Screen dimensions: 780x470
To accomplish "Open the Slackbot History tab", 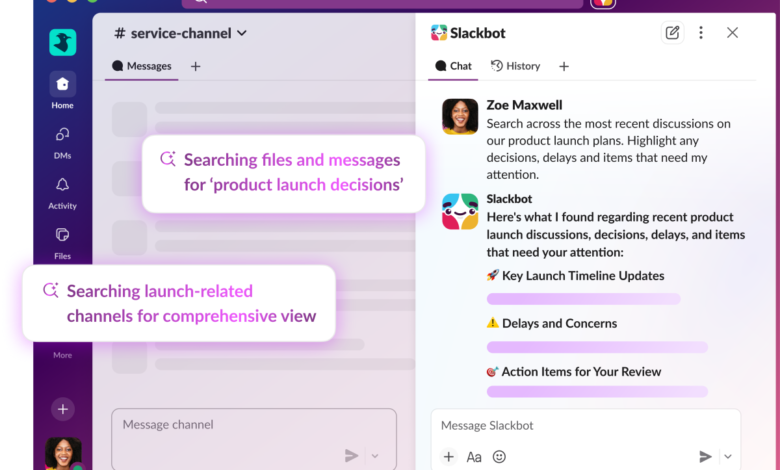I will pyautogui.click(x=515, y=66).
